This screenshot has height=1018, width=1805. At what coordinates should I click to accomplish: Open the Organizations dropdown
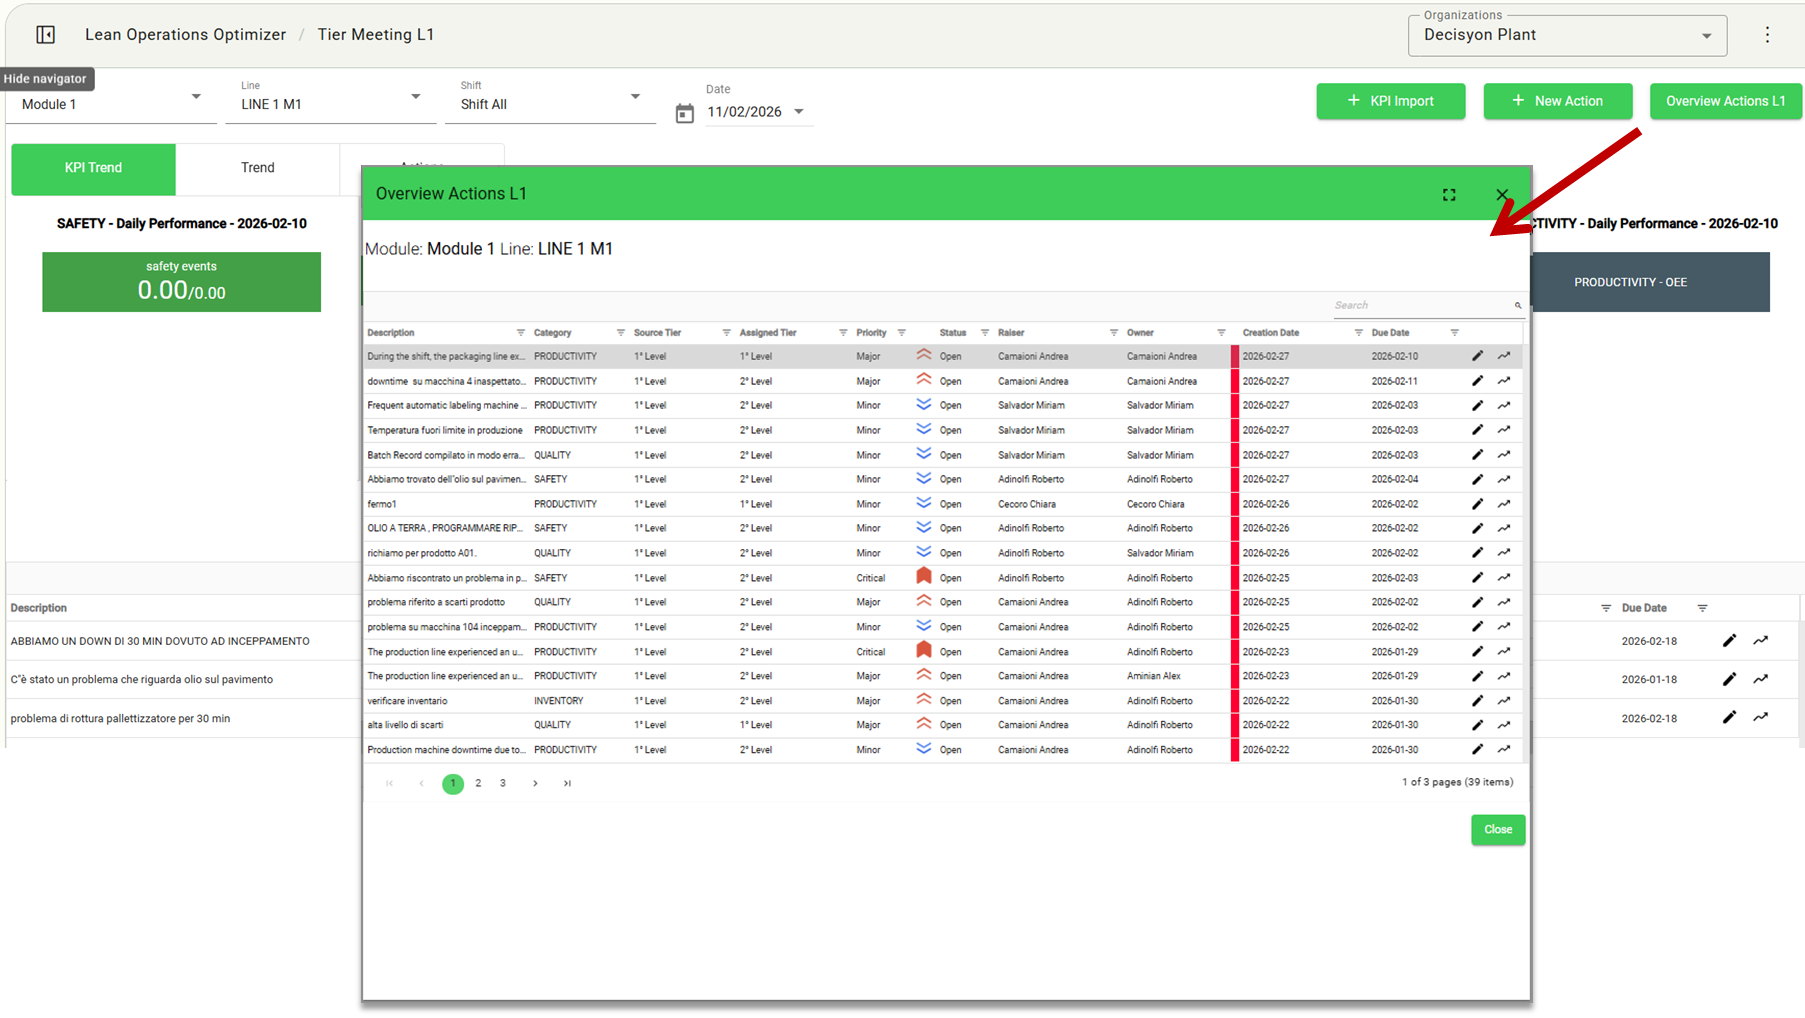pyautogui.click(x=1566, y=36)
